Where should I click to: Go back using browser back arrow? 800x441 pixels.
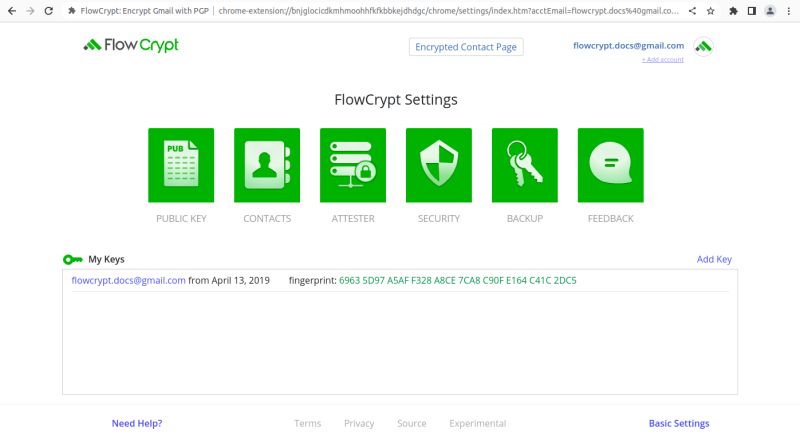coord(12,11)
